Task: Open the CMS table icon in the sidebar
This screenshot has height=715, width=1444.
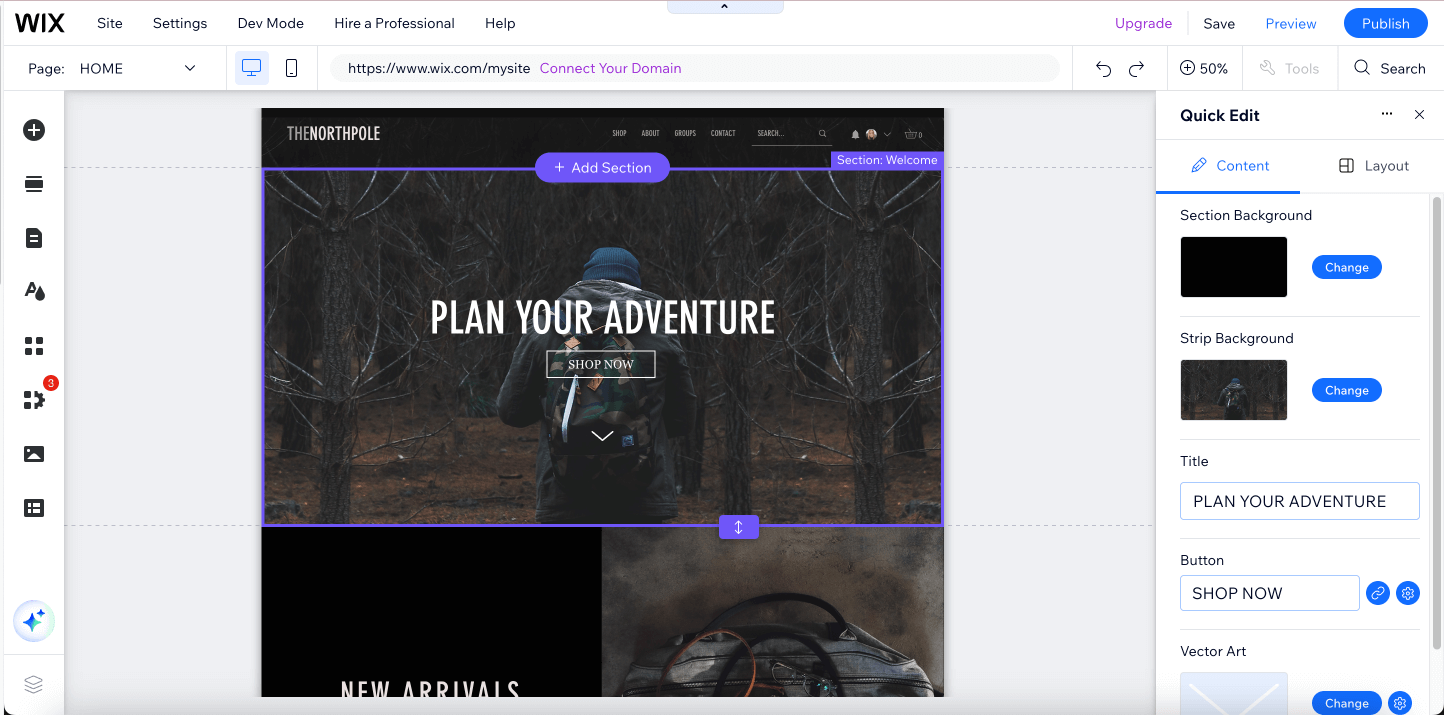Action: 34,508
